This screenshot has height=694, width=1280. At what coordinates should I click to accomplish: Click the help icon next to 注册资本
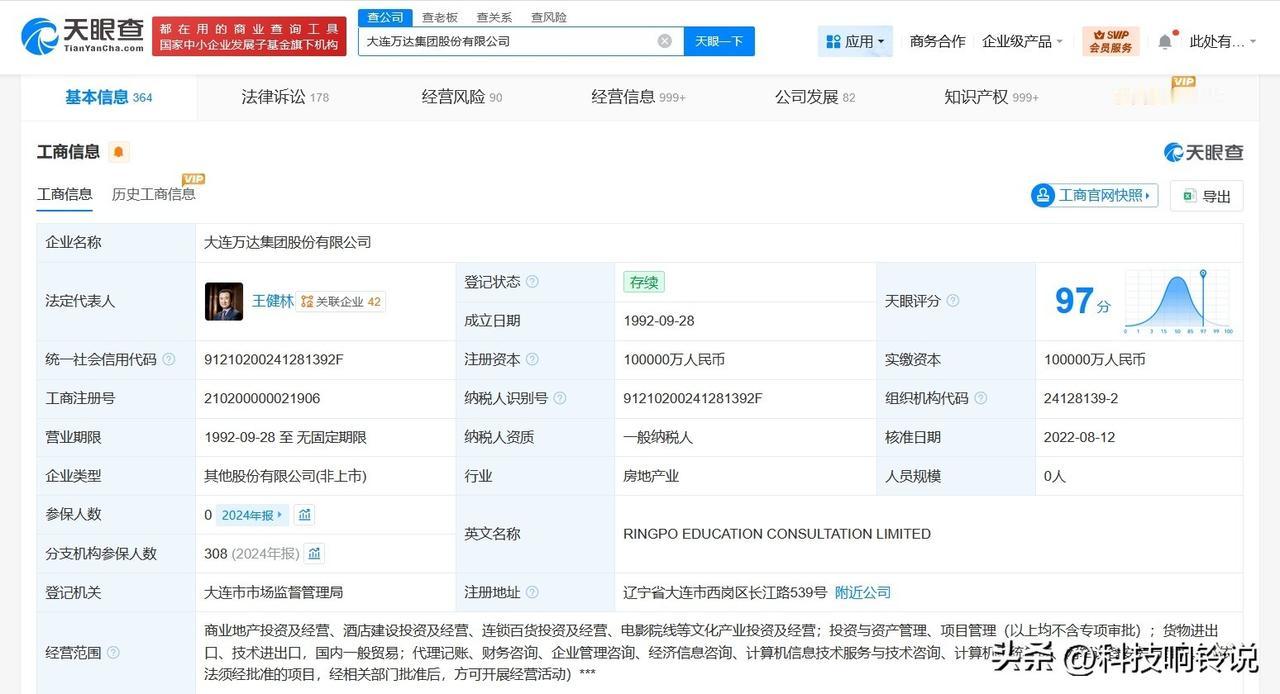[532, 360]
